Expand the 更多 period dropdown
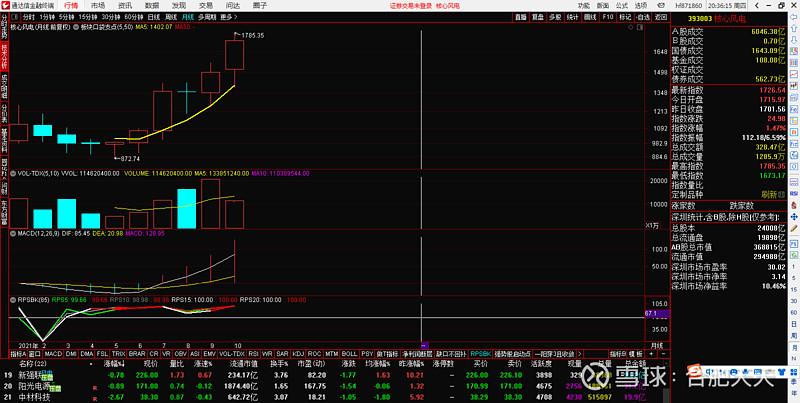 tap(229, 17)
